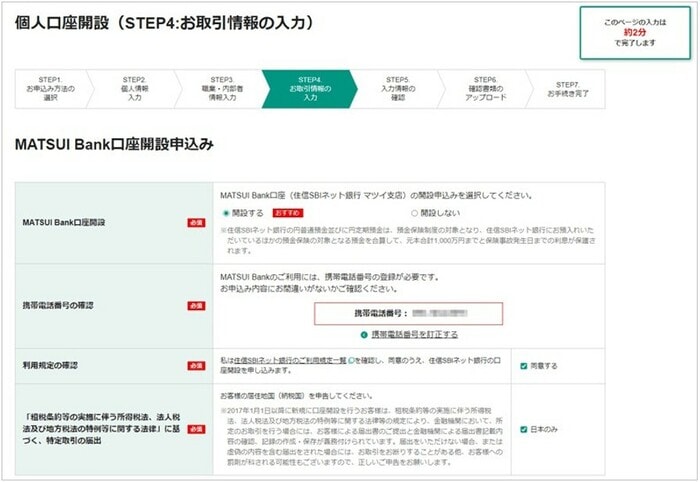This screenshot has width=700, height=482.
Task: Click the 個人口座開設 page title
Action: coord(164,23)
